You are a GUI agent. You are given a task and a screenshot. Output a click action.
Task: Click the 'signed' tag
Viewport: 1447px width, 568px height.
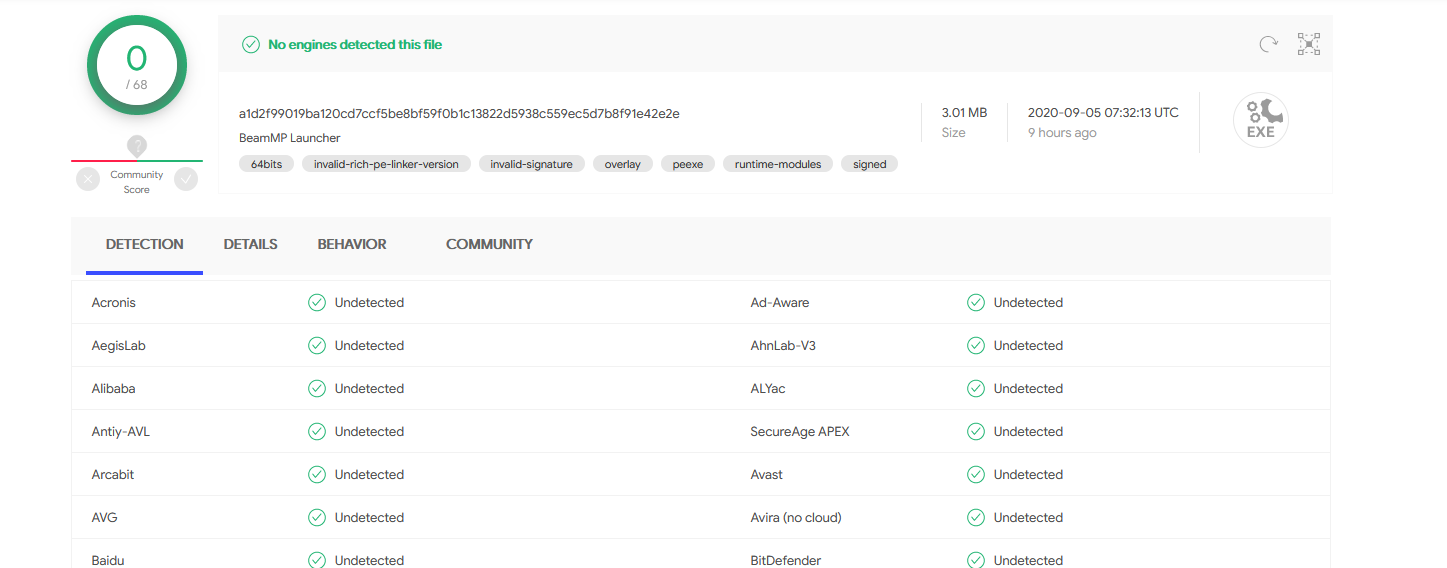869,164
